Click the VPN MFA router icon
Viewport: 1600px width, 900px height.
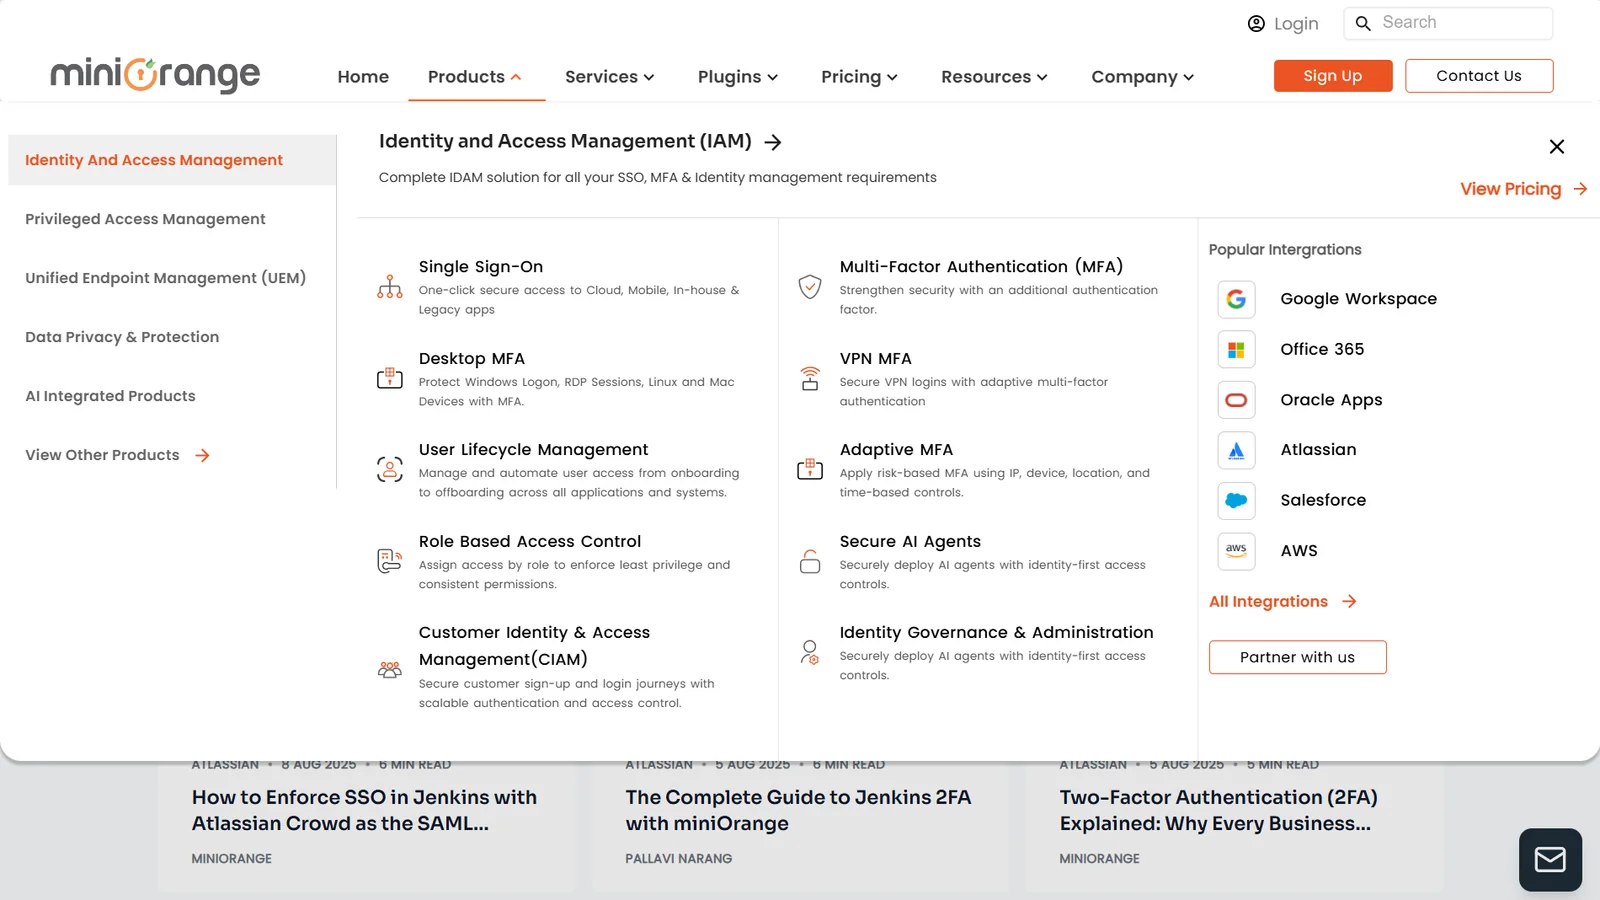(x=810, y=378)
